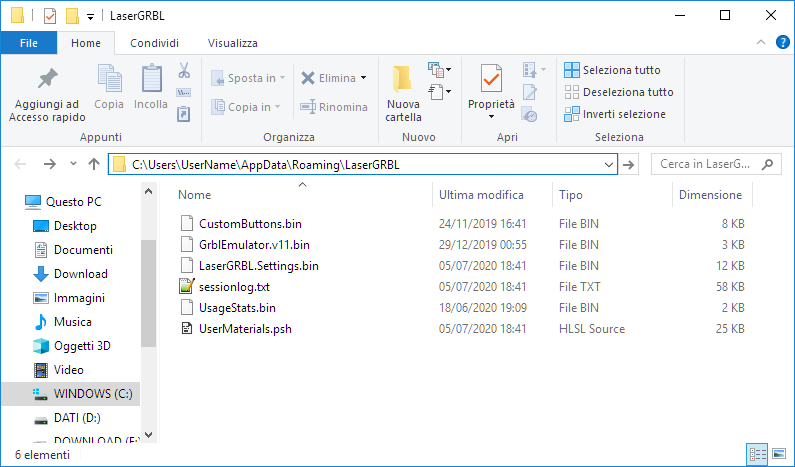The height and width of the screenshot is (467, 795).
Task: Click Deseleziona tutto
Action: click(619, 92)
